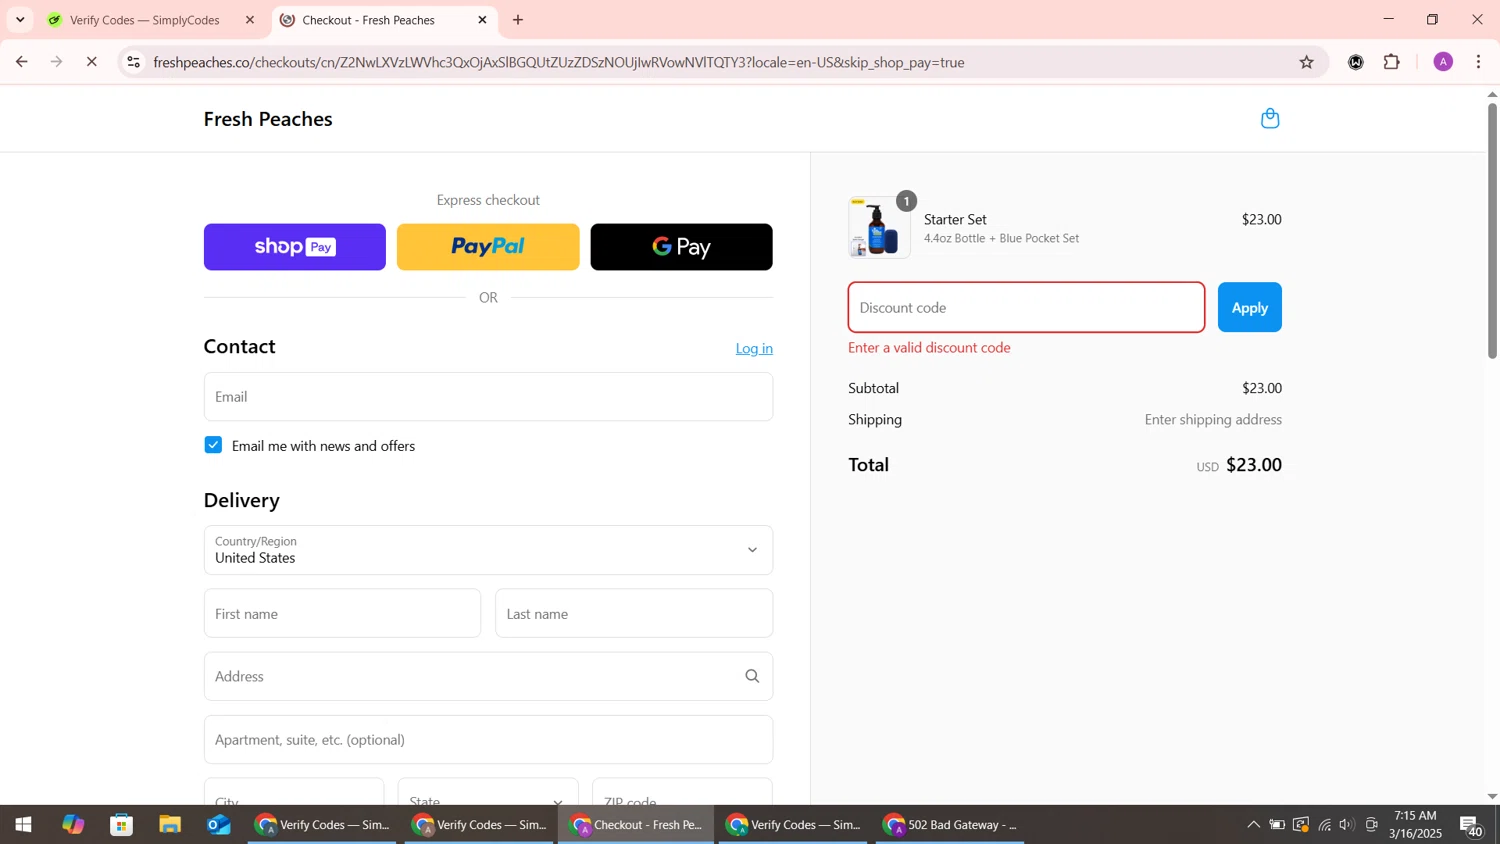Click the Starter Set product thumbnail

pyautogui.click(x=879, y=227)
